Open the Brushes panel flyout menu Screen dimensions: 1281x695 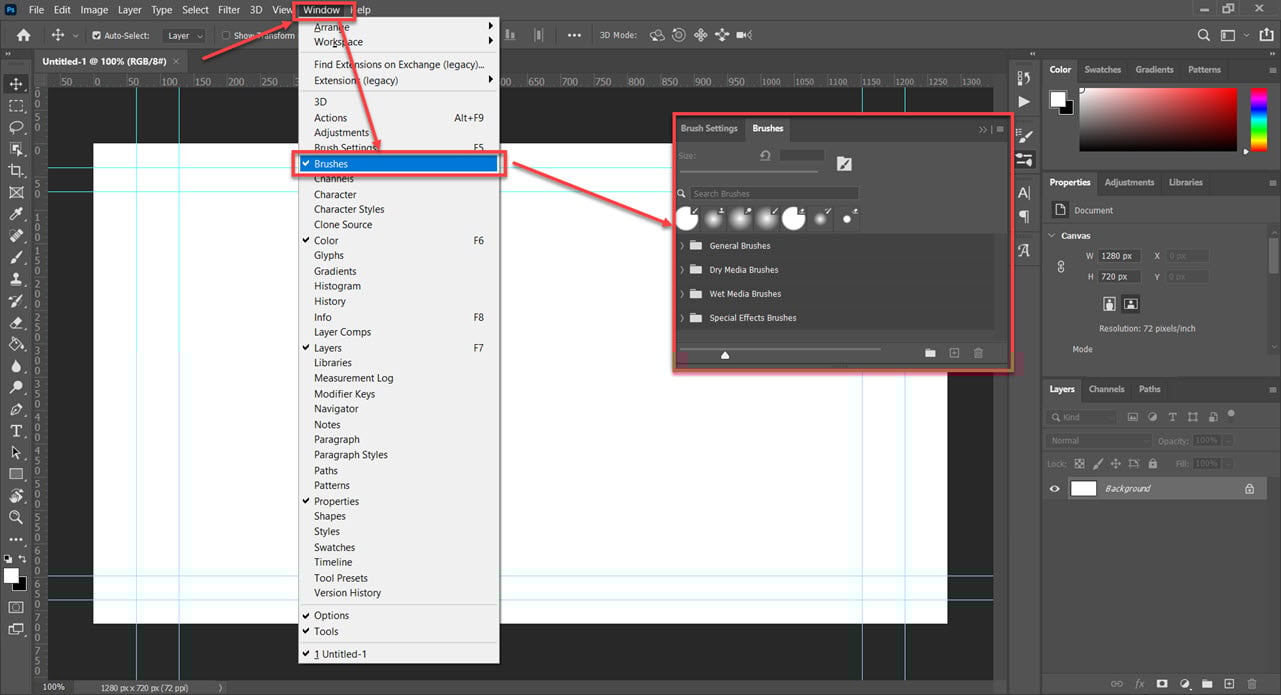point(1000,129)
